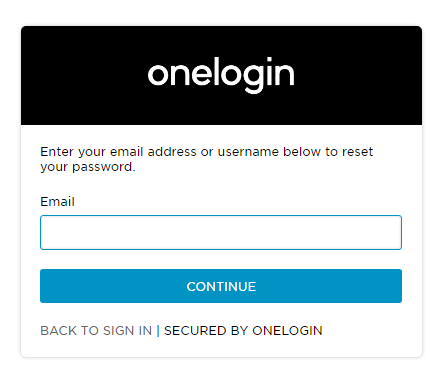Click "your password." line of instructions
This screenshot has height=383, width=442.
pyautogui.click(x=88, y=167)
